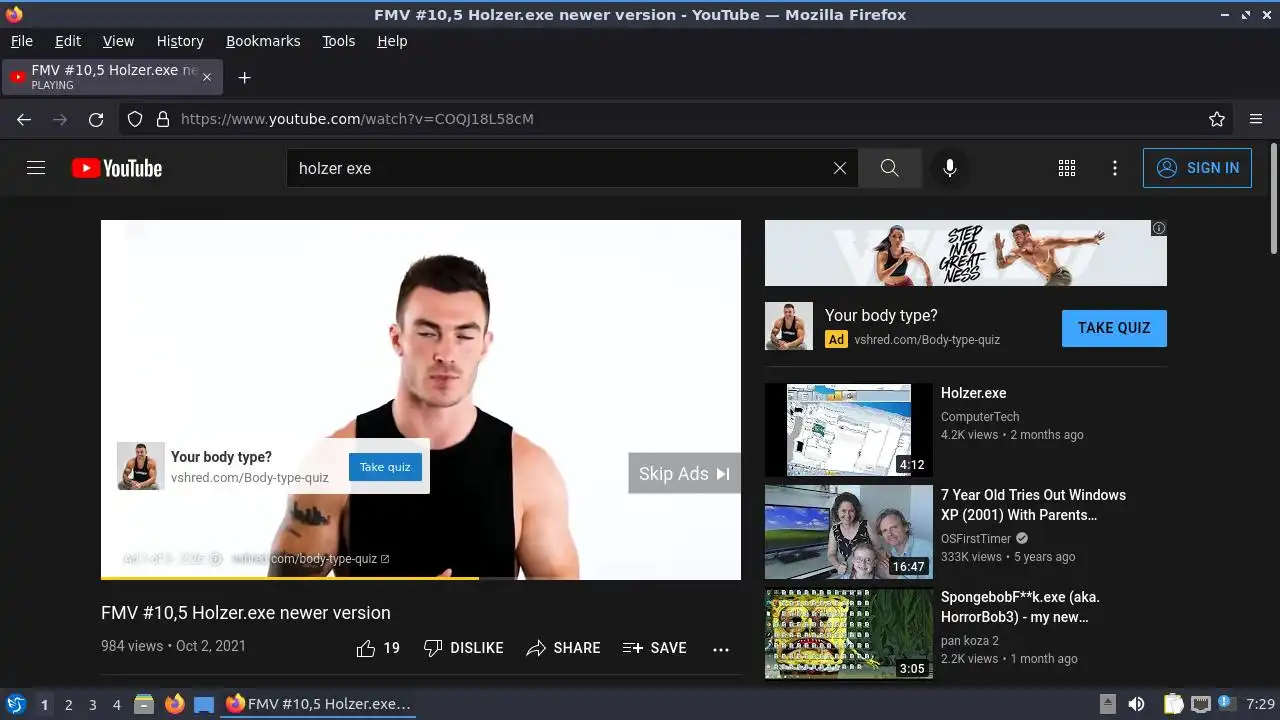Open the Edit menu
Image resolution: width=1280 pixels, height=720 pixels.
click(x=68, y=41)
